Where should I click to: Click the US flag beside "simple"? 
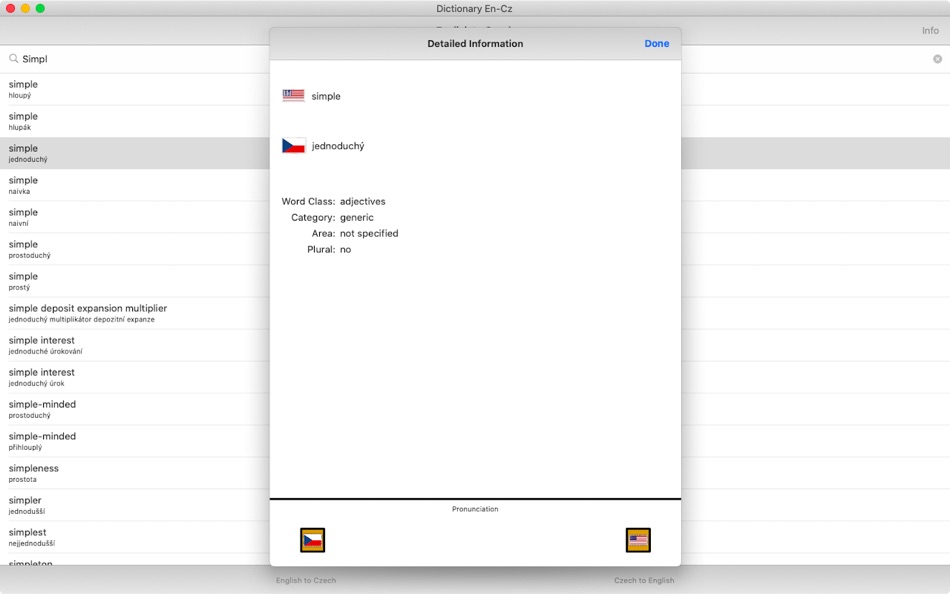pos(292,95)
